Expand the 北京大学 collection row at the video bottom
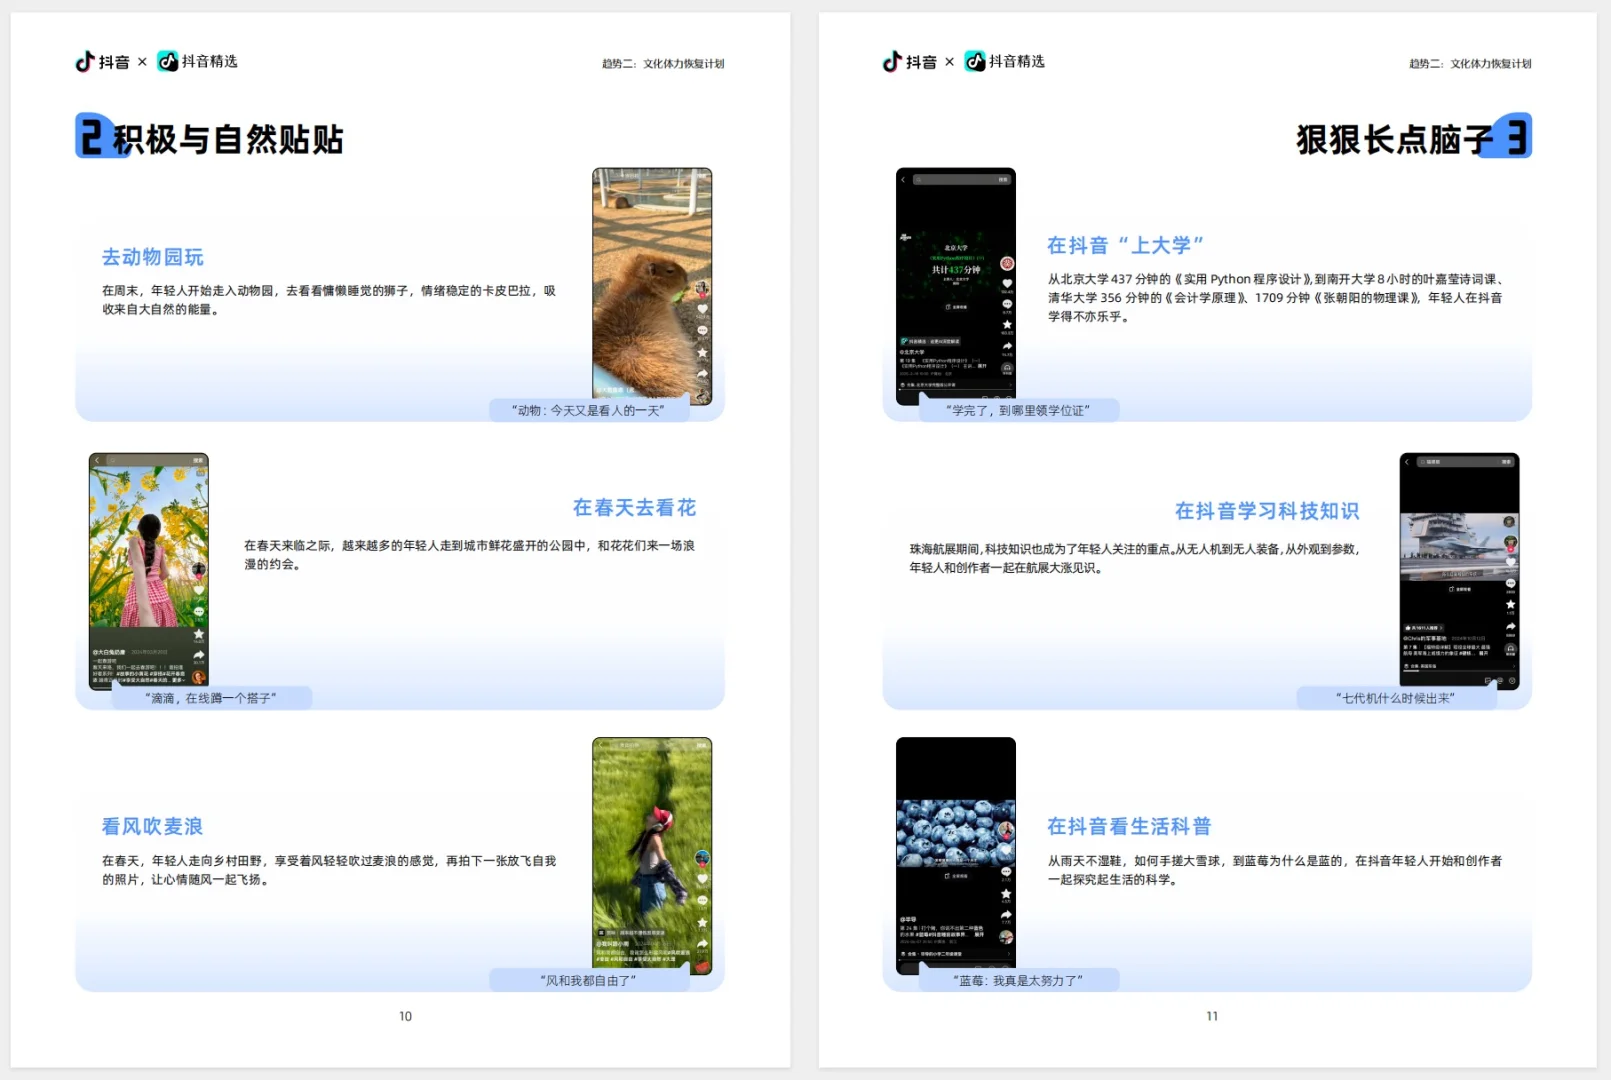The height and width of the screenshot is (1080, 1611). tap(953, 384)
